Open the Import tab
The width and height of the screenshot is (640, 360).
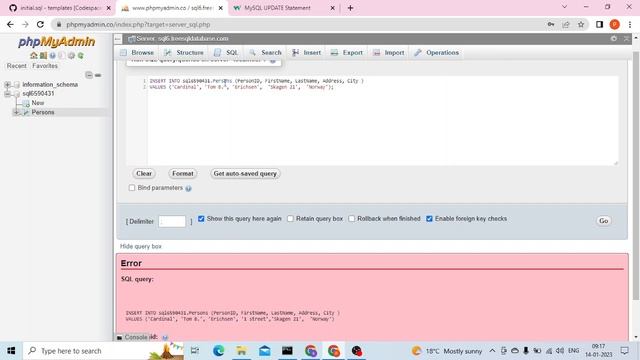pos(388,53)
